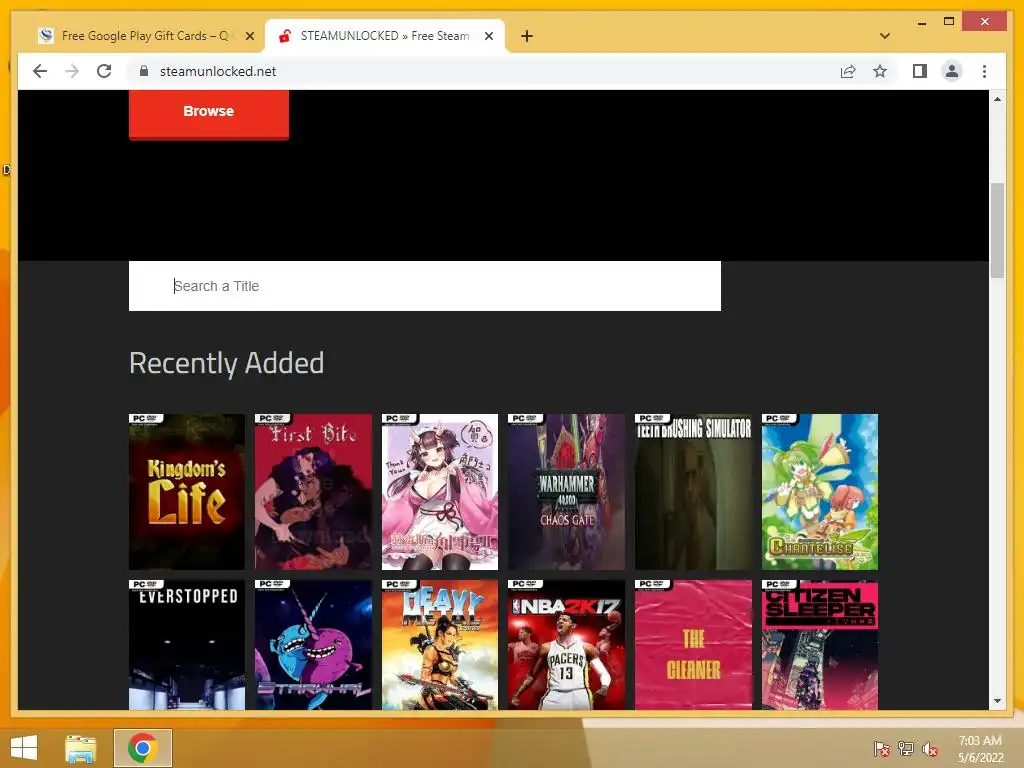Screen dimensions: 1024x768
Task: Reload the steamunlocked.net page
Action: pos(104,71)
